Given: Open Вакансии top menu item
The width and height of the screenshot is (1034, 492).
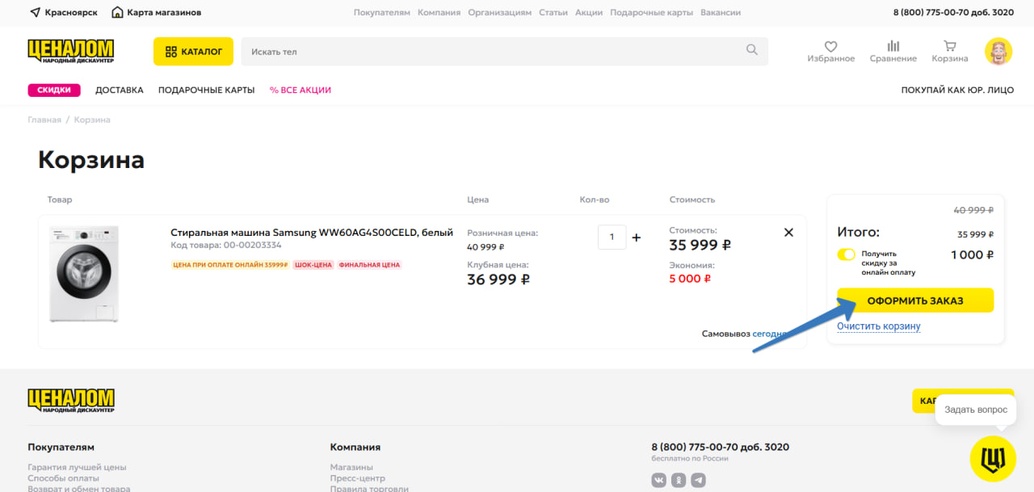Looking at the screenshot, I should 720,13.
